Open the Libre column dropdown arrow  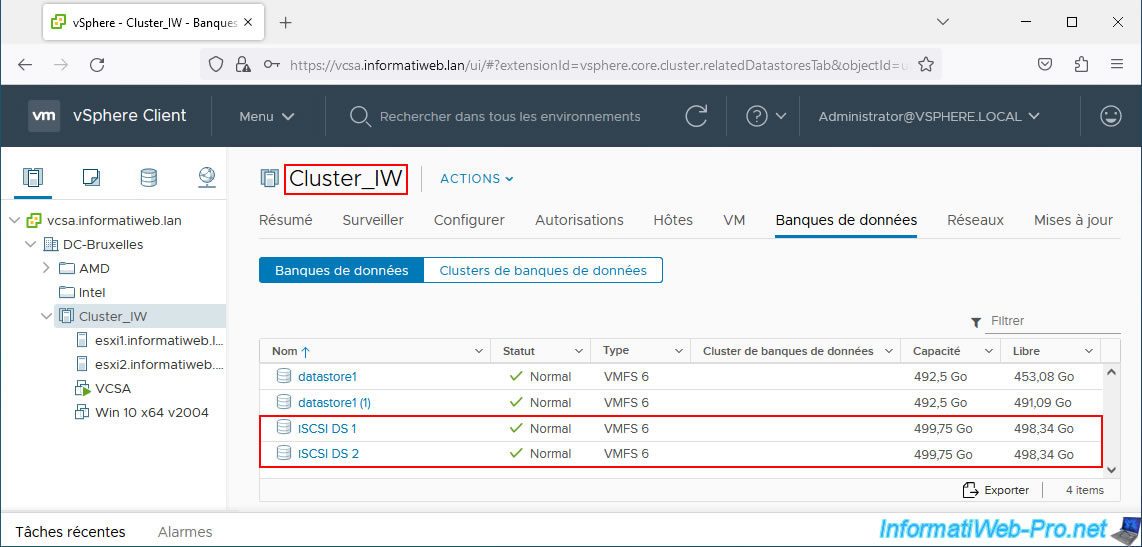click(1089, 351)
